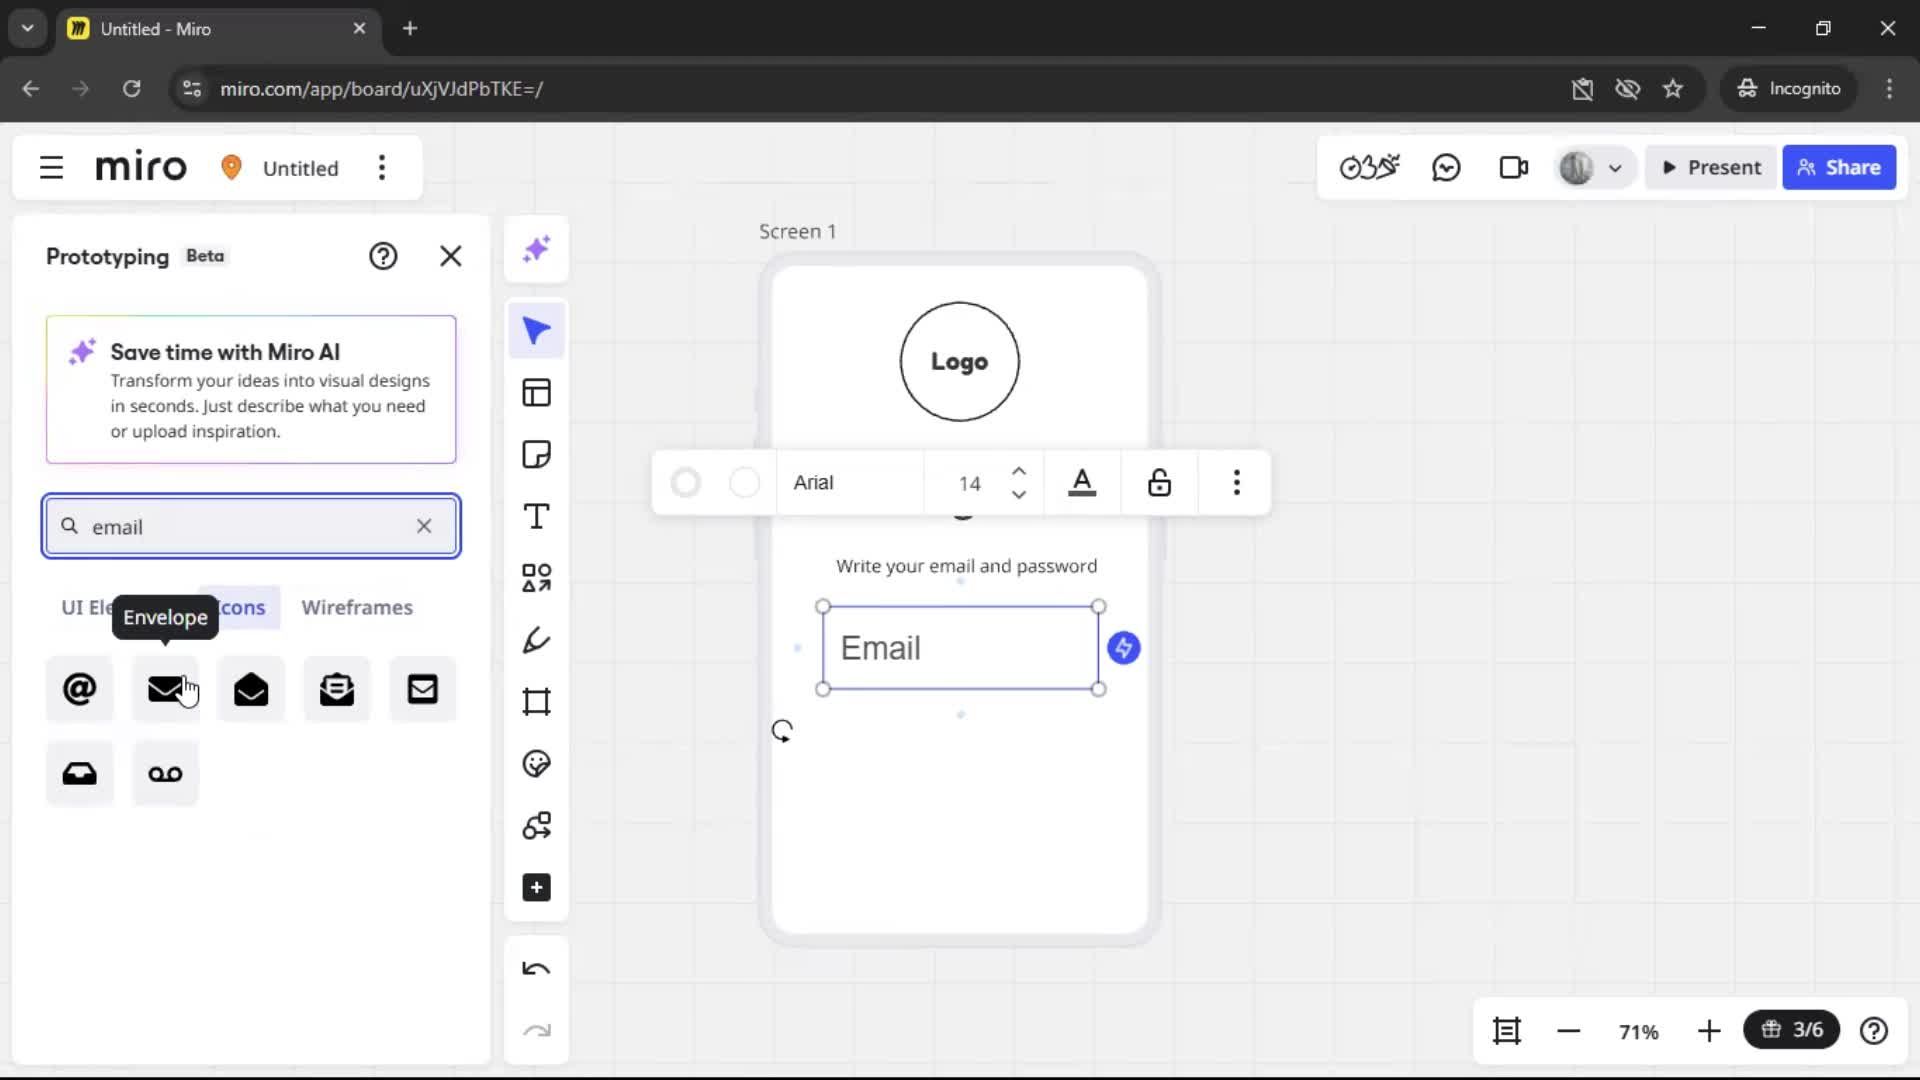Zoom out with minus button
1920x1080 pixels.
(1568, 1031)
